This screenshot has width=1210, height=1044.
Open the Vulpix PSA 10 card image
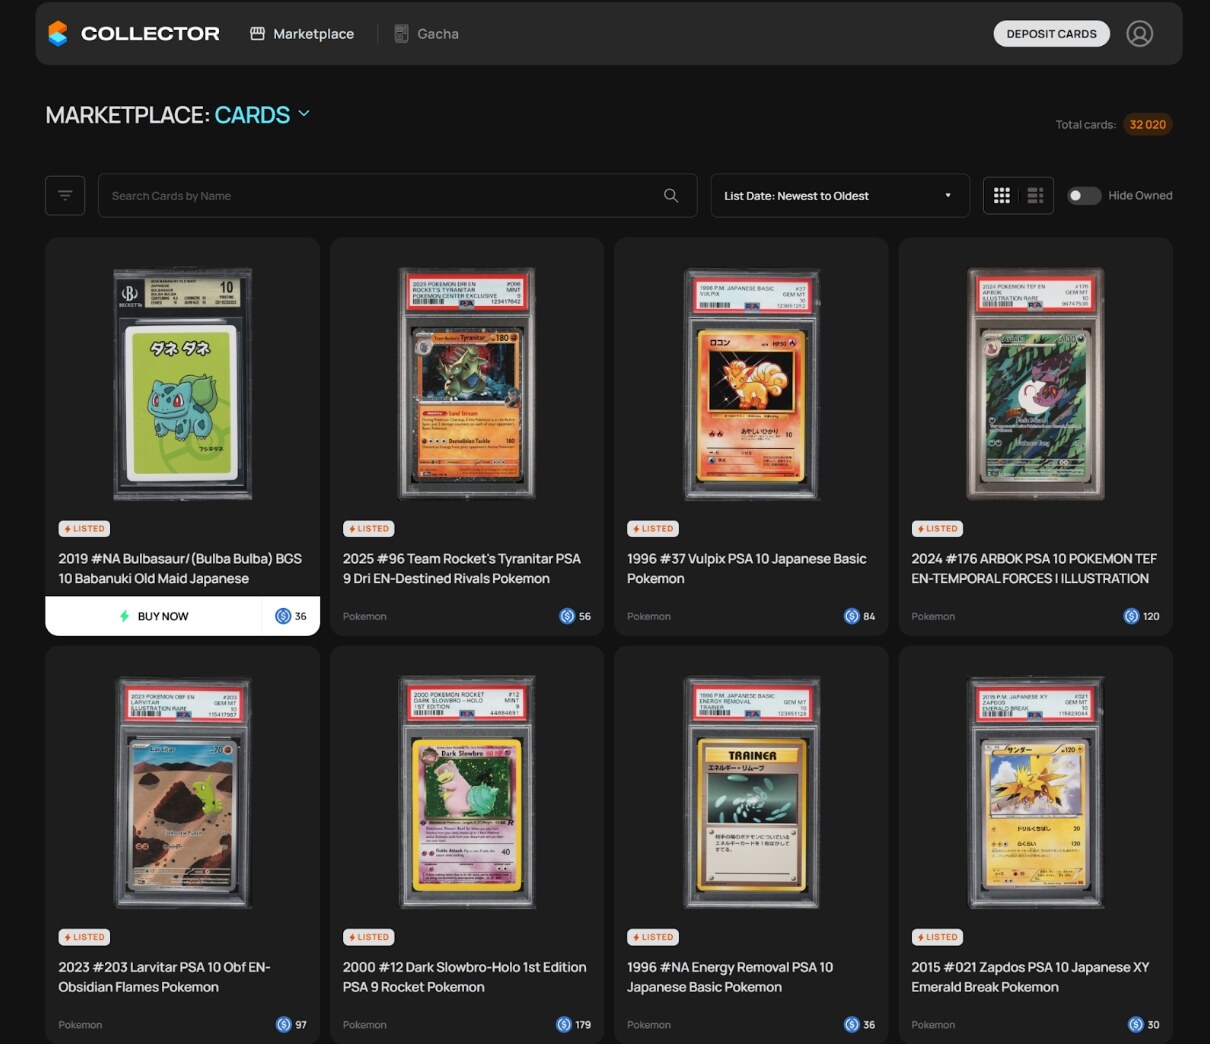751,385
